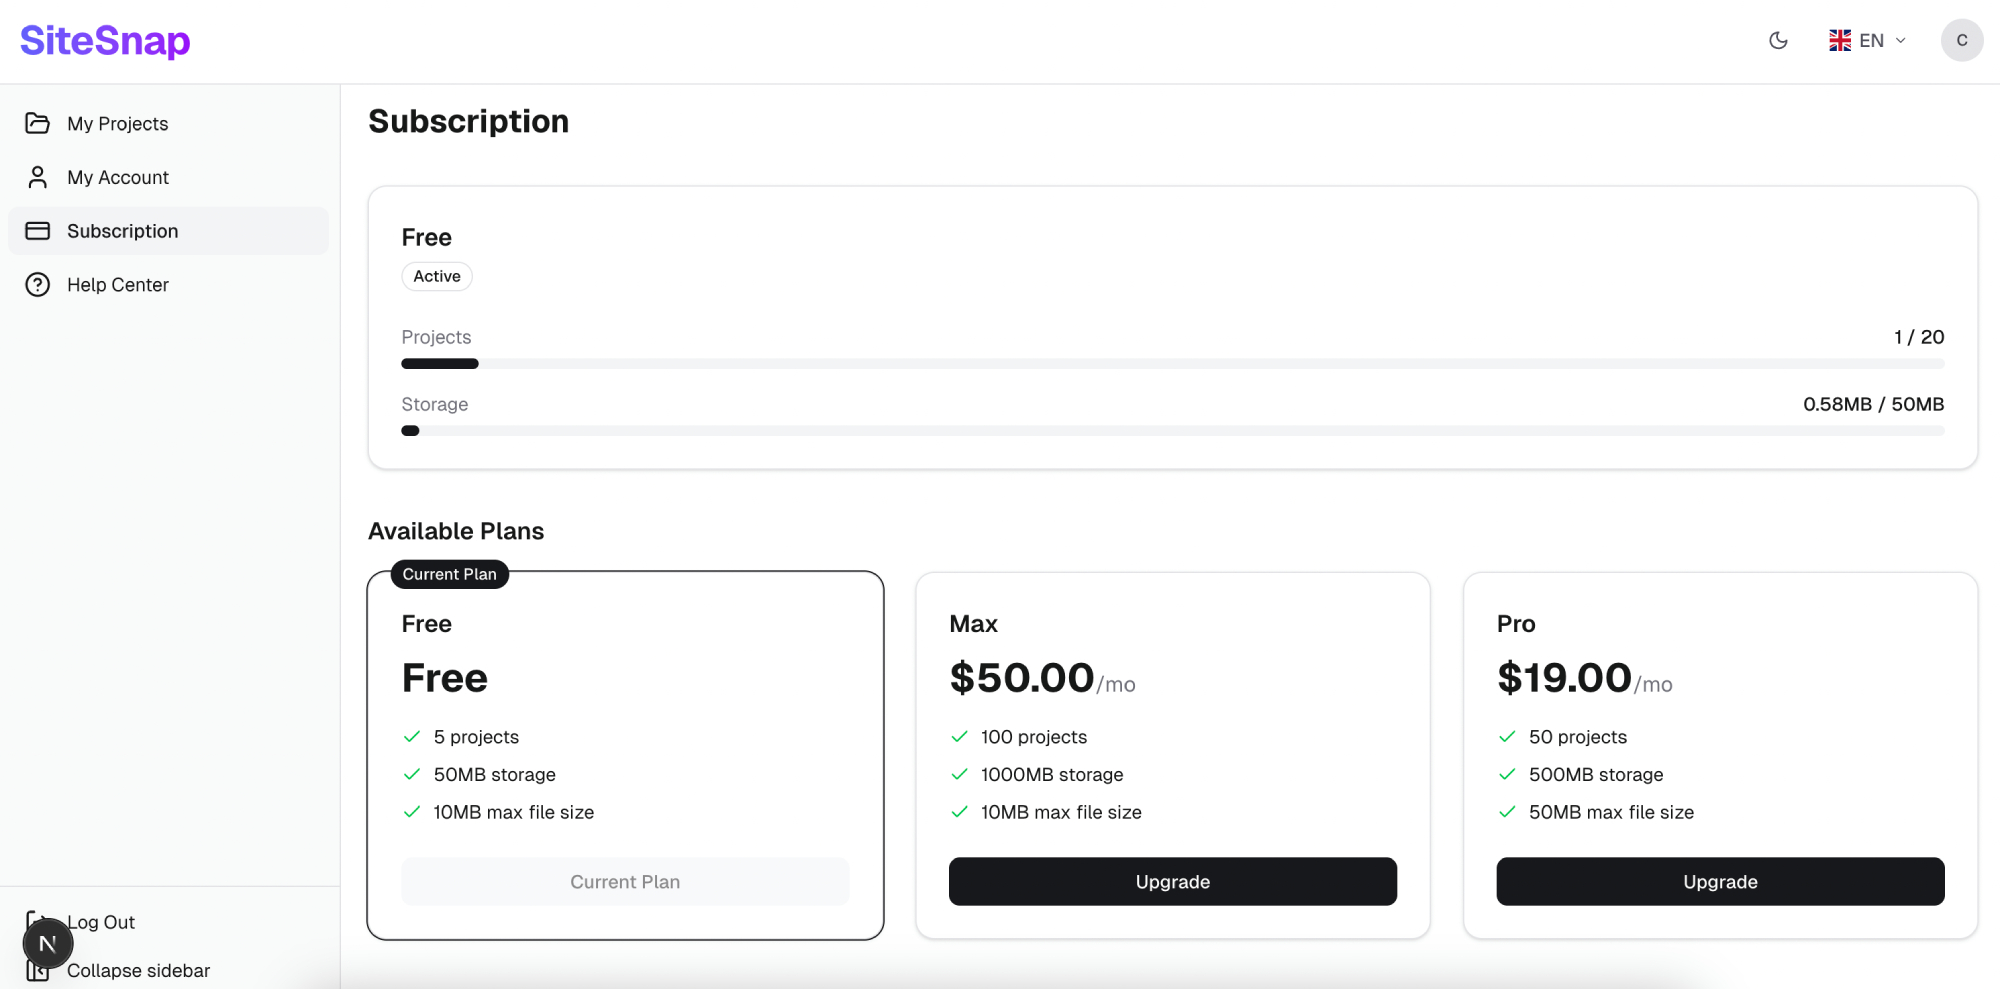Collapse sidebar using bottom control
2000x989 pixels.
(x=138, y=971)
